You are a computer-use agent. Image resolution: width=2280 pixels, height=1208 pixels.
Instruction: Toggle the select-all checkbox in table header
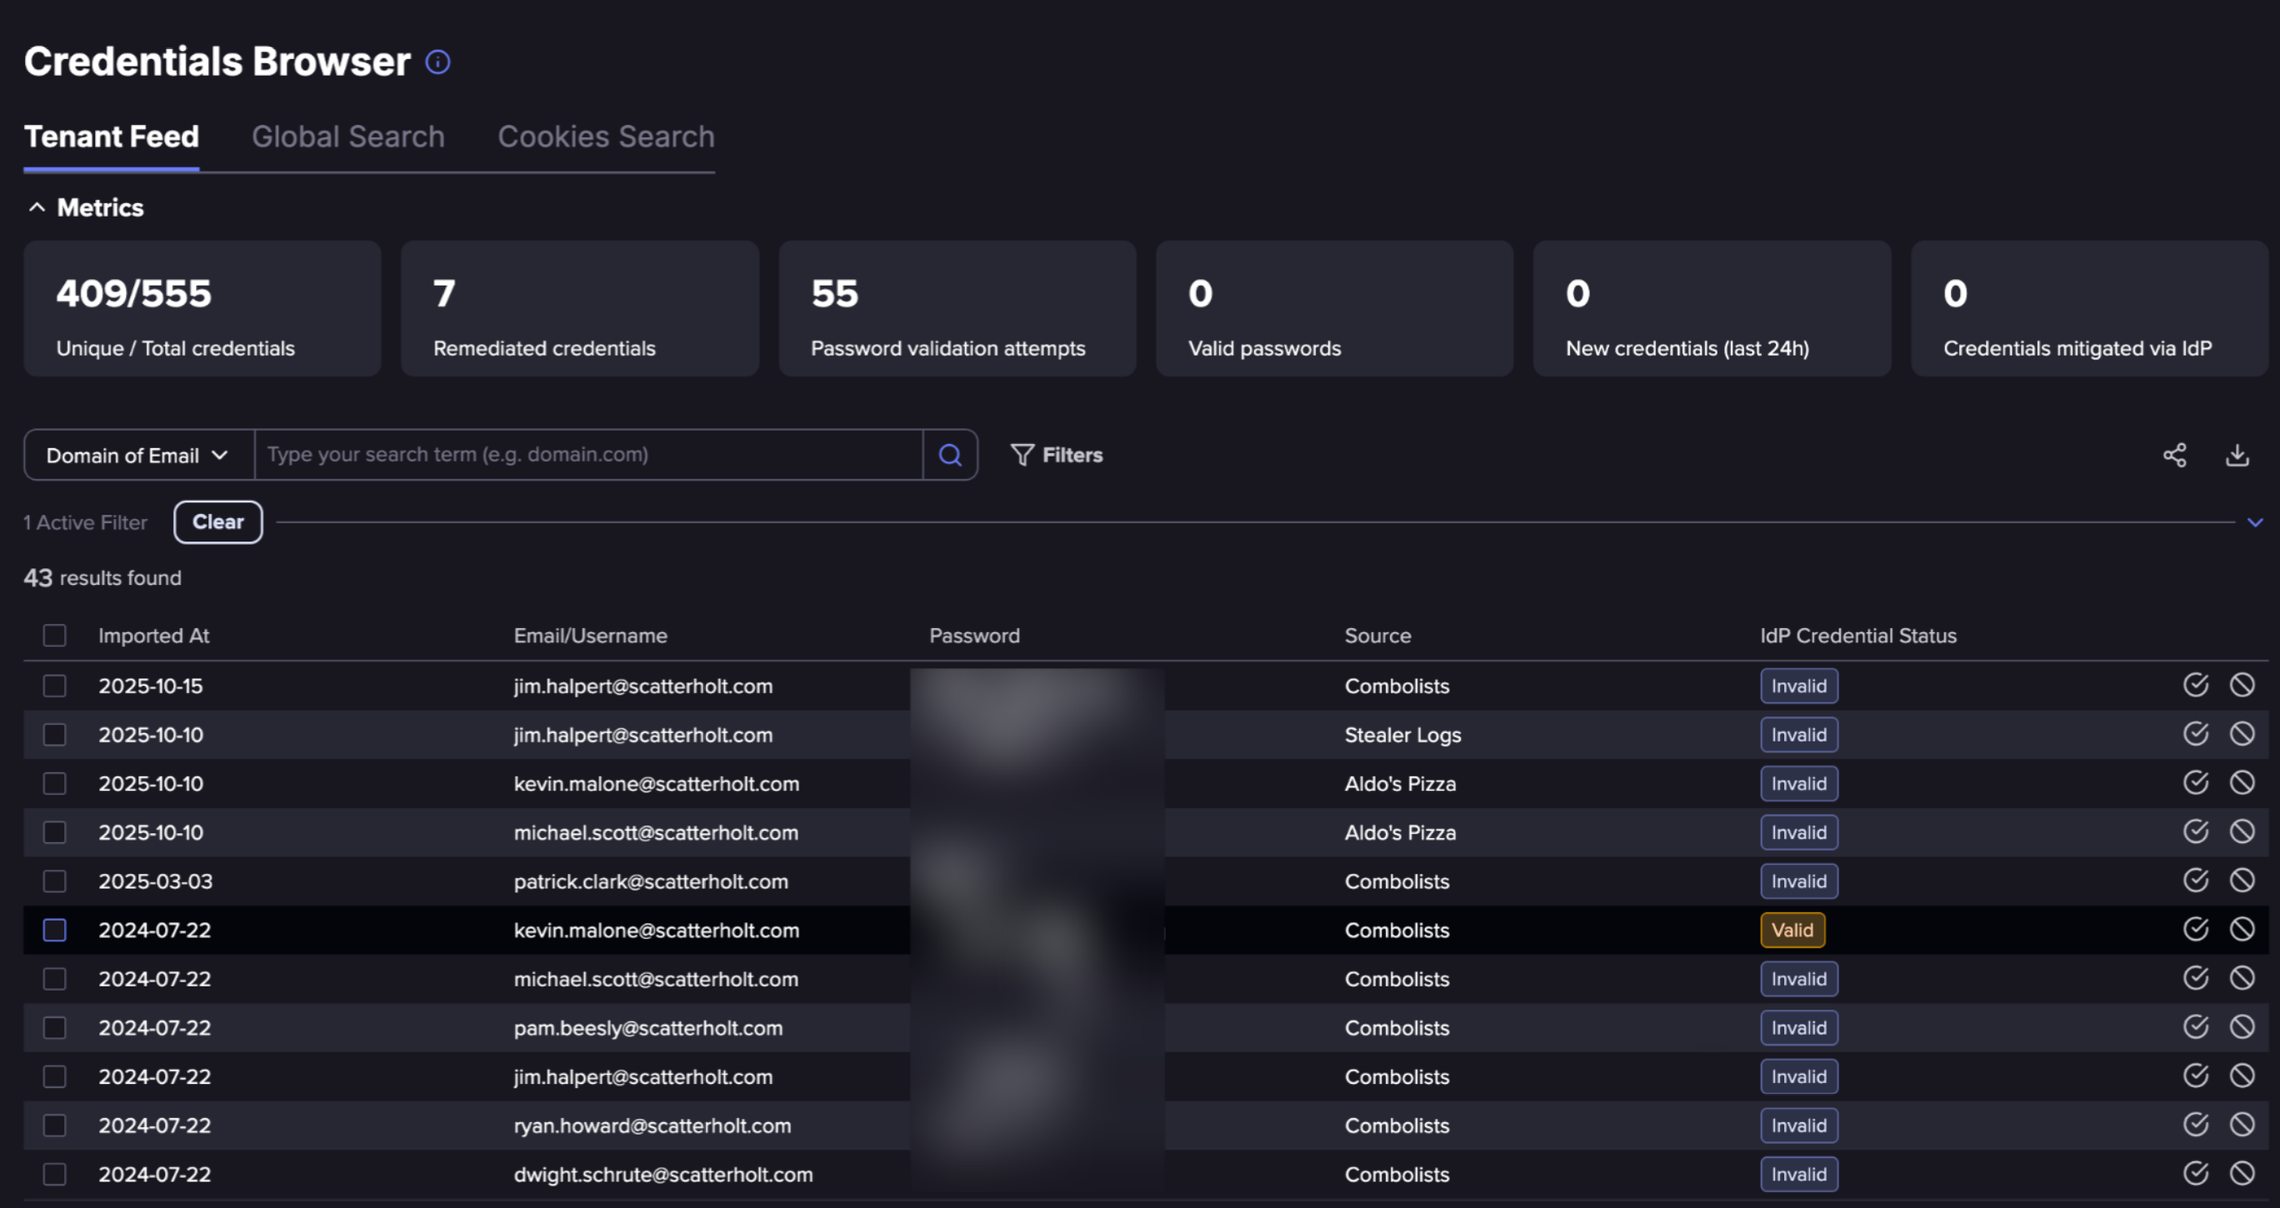coord(55,636)
